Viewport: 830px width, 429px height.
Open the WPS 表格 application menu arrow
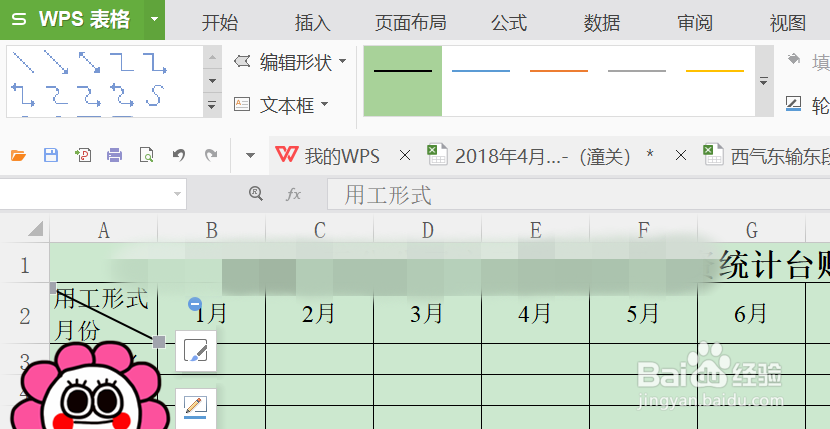(x=154, y=20)
